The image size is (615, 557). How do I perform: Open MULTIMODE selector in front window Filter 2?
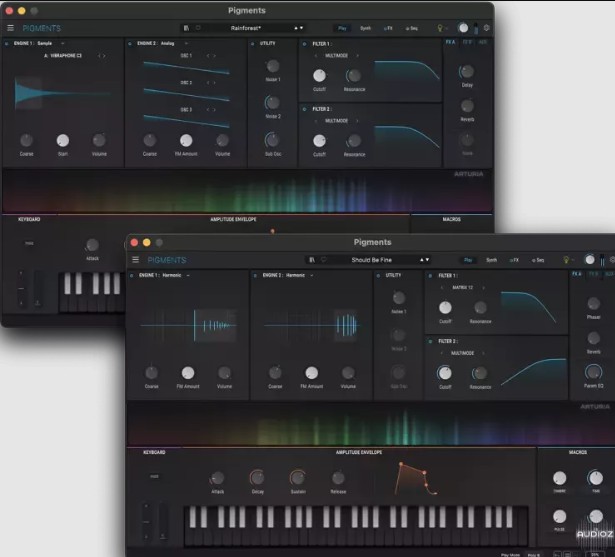pyautogui.click(x=462, y=353)
